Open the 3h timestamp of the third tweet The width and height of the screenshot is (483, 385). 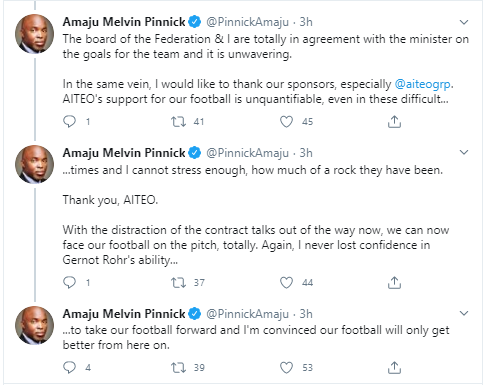306,314
